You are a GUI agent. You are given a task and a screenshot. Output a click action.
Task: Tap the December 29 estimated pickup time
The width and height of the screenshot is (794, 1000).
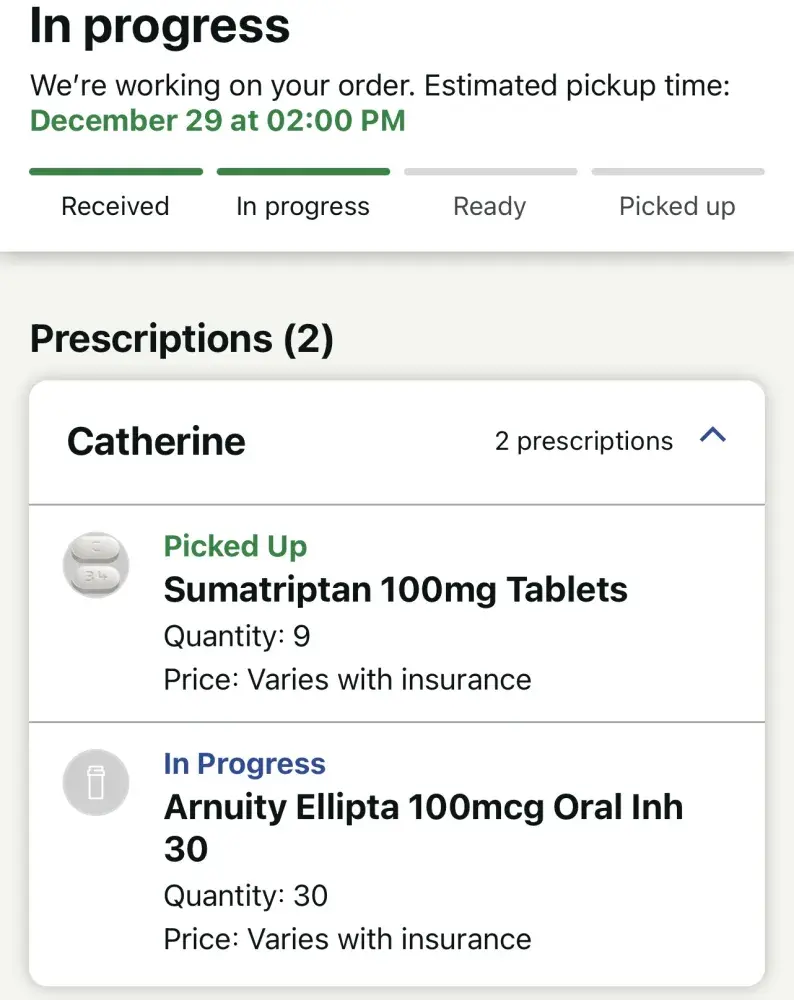pyautogui.click(x=218, y=121)
